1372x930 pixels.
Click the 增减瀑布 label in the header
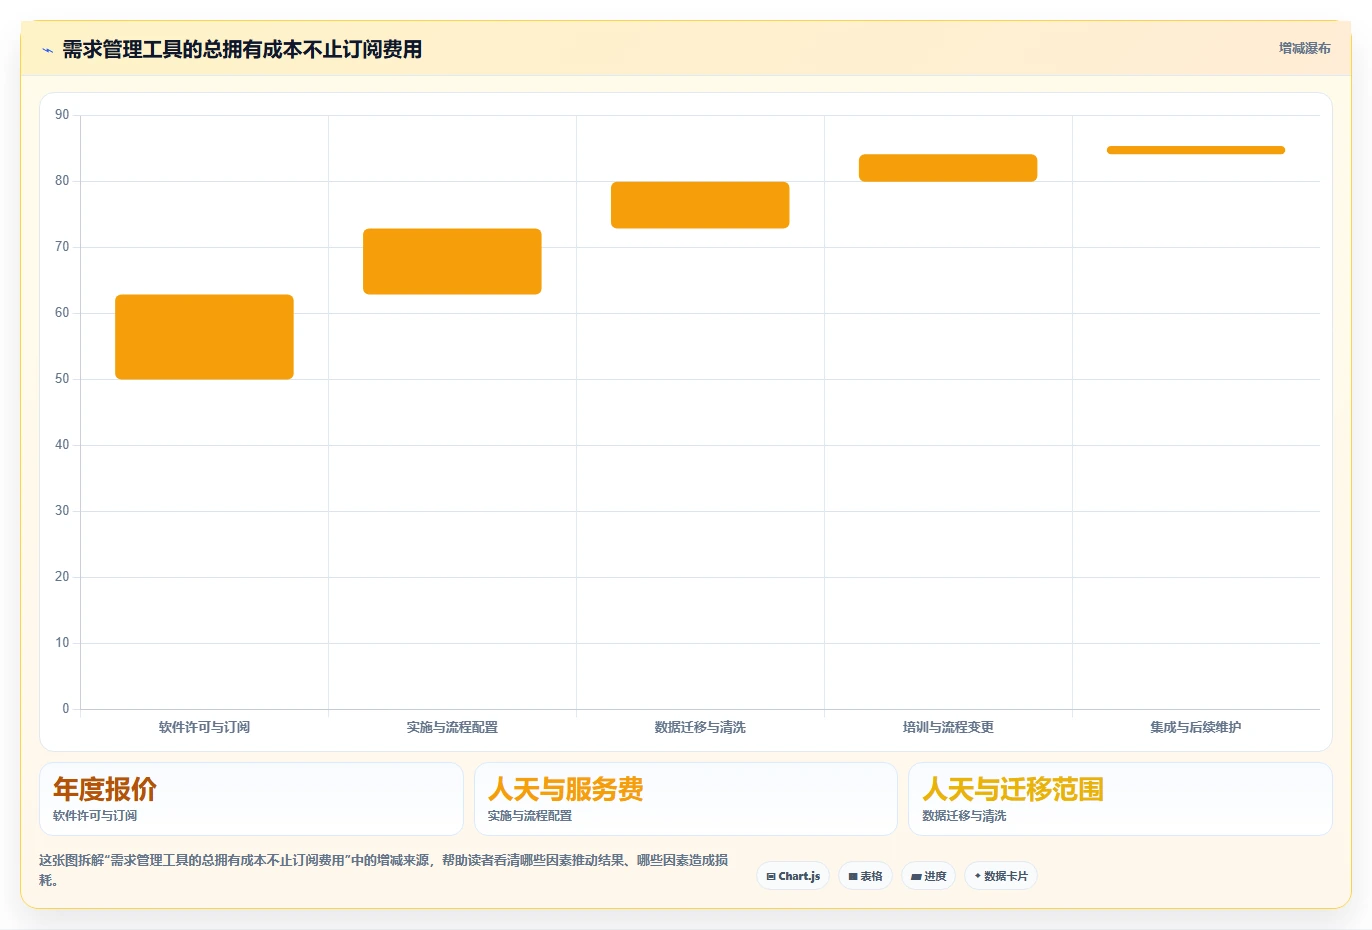(x=1304, y=48)
